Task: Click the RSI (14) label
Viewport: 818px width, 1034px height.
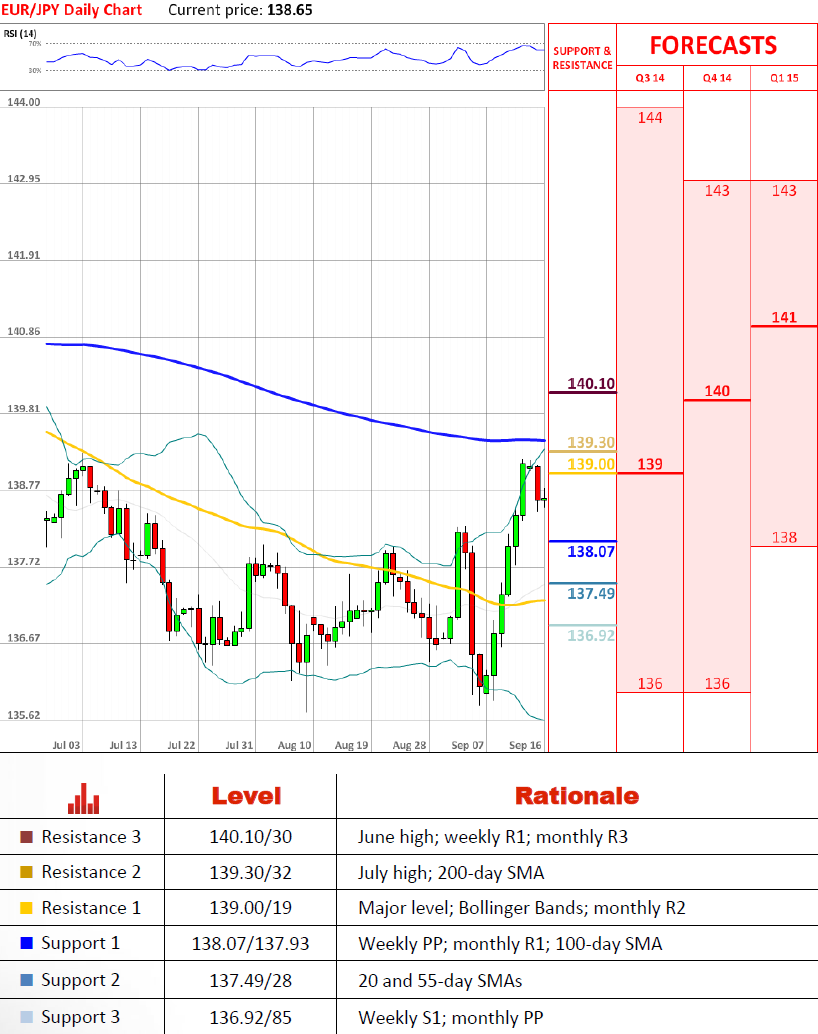Action: tap(20, 34)
